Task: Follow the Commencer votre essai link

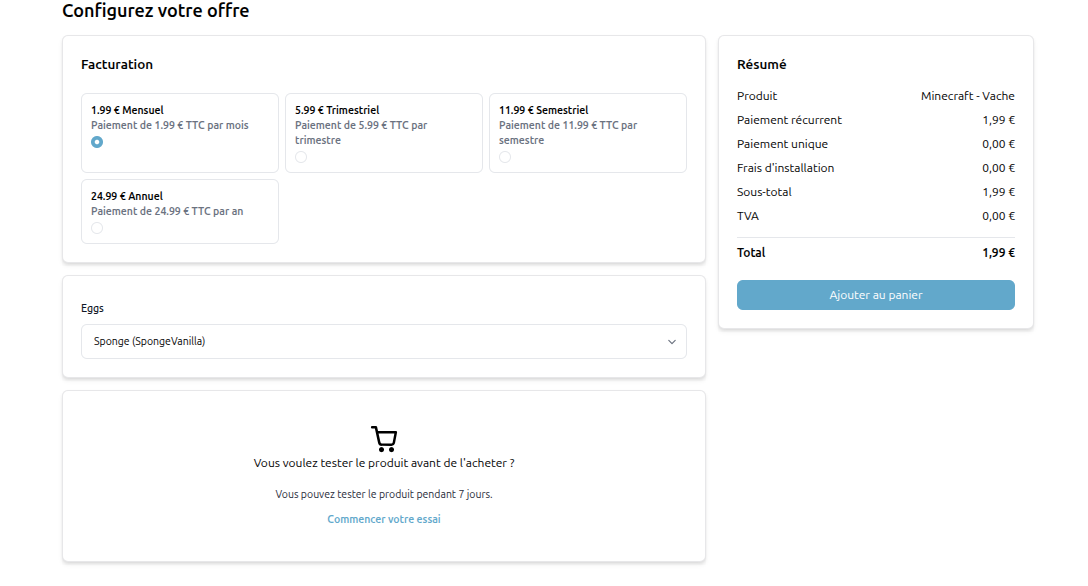Action: 384,519
